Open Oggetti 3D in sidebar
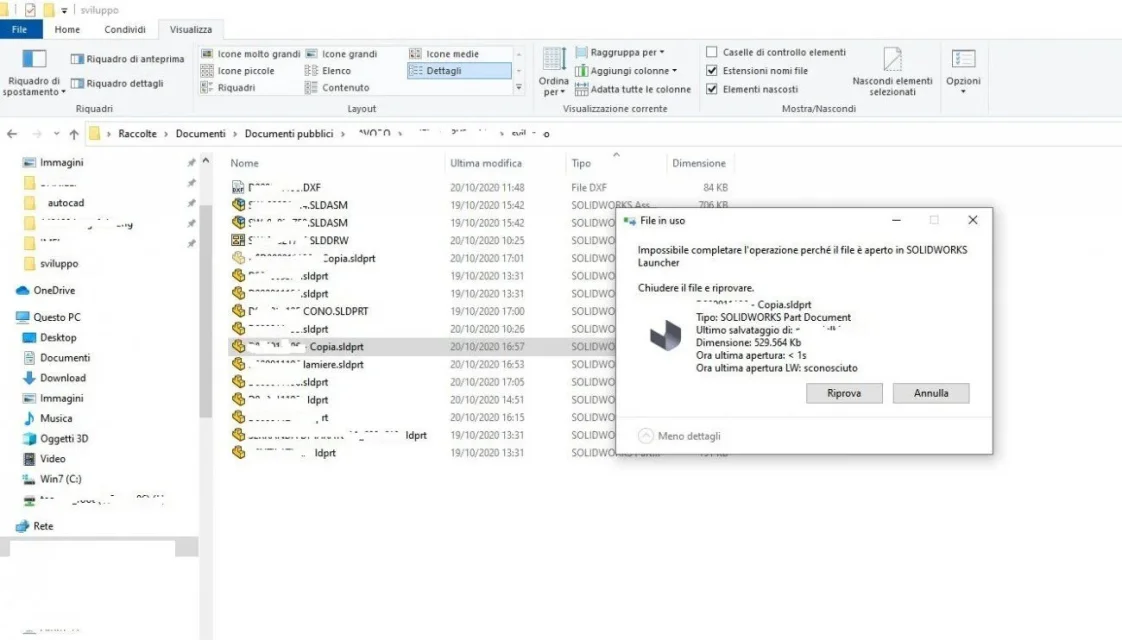The height and width of the screenshot is (640, 1122). tap(64, 439)
